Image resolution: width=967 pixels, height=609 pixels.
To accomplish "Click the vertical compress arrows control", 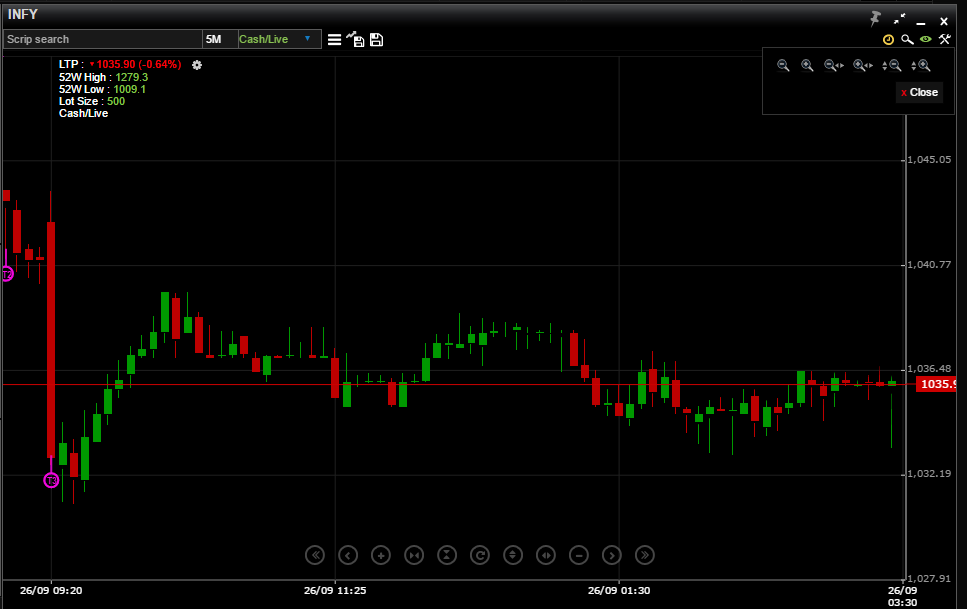I will [447, 555].
